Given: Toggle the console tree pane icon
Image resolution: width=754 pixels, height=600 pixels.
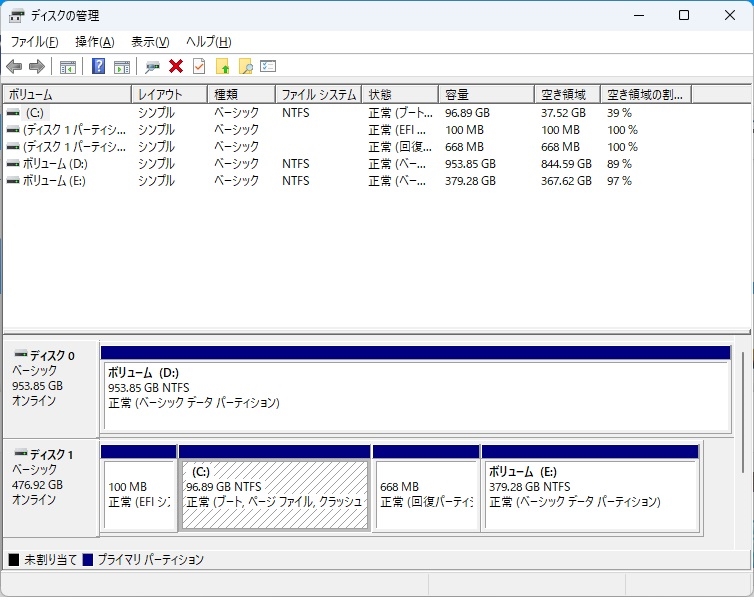Looking at the screenshot, I should (x=68, y=67).
